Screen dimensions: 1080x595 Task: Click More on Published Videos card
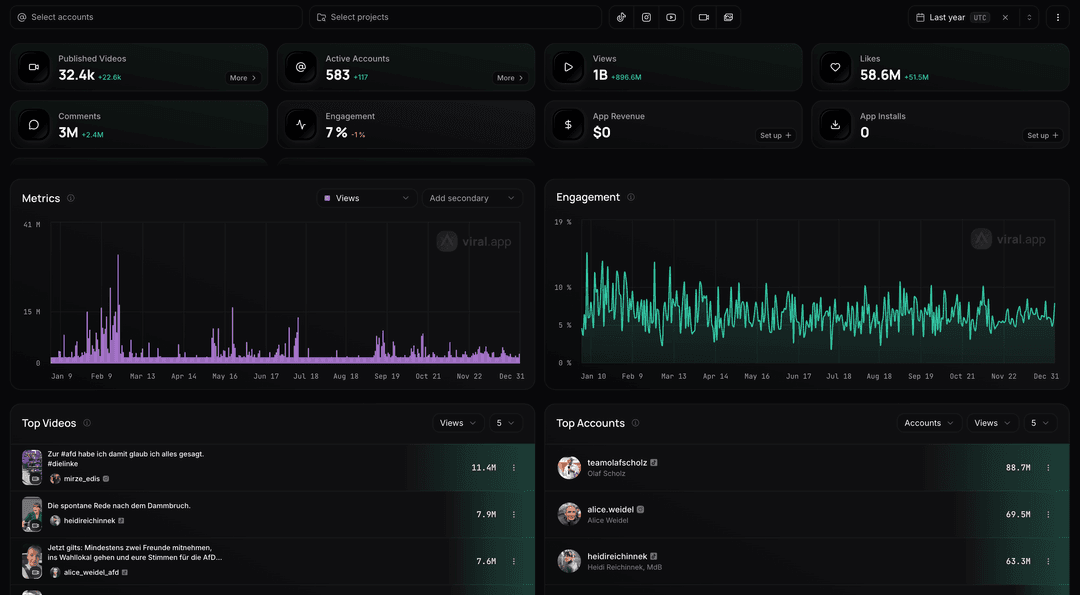pyautogui.click(x=243, y=78)
